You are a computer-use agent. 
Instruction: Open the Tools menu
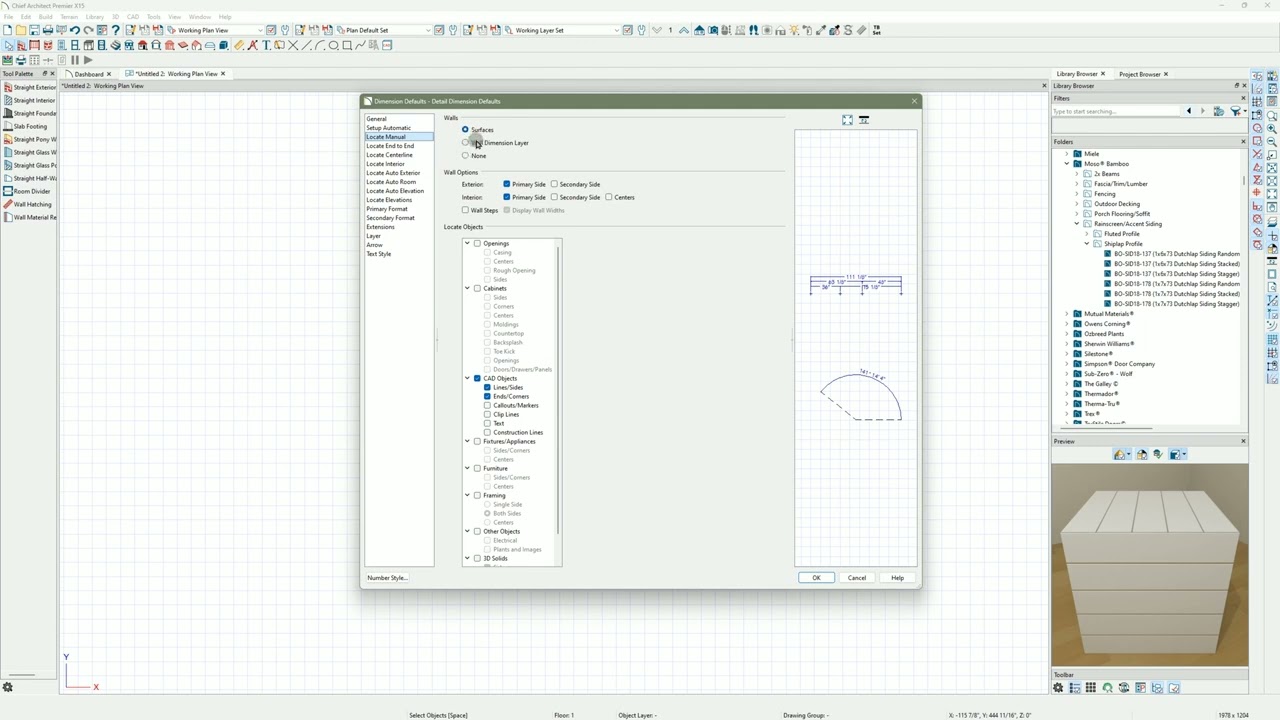153,17
